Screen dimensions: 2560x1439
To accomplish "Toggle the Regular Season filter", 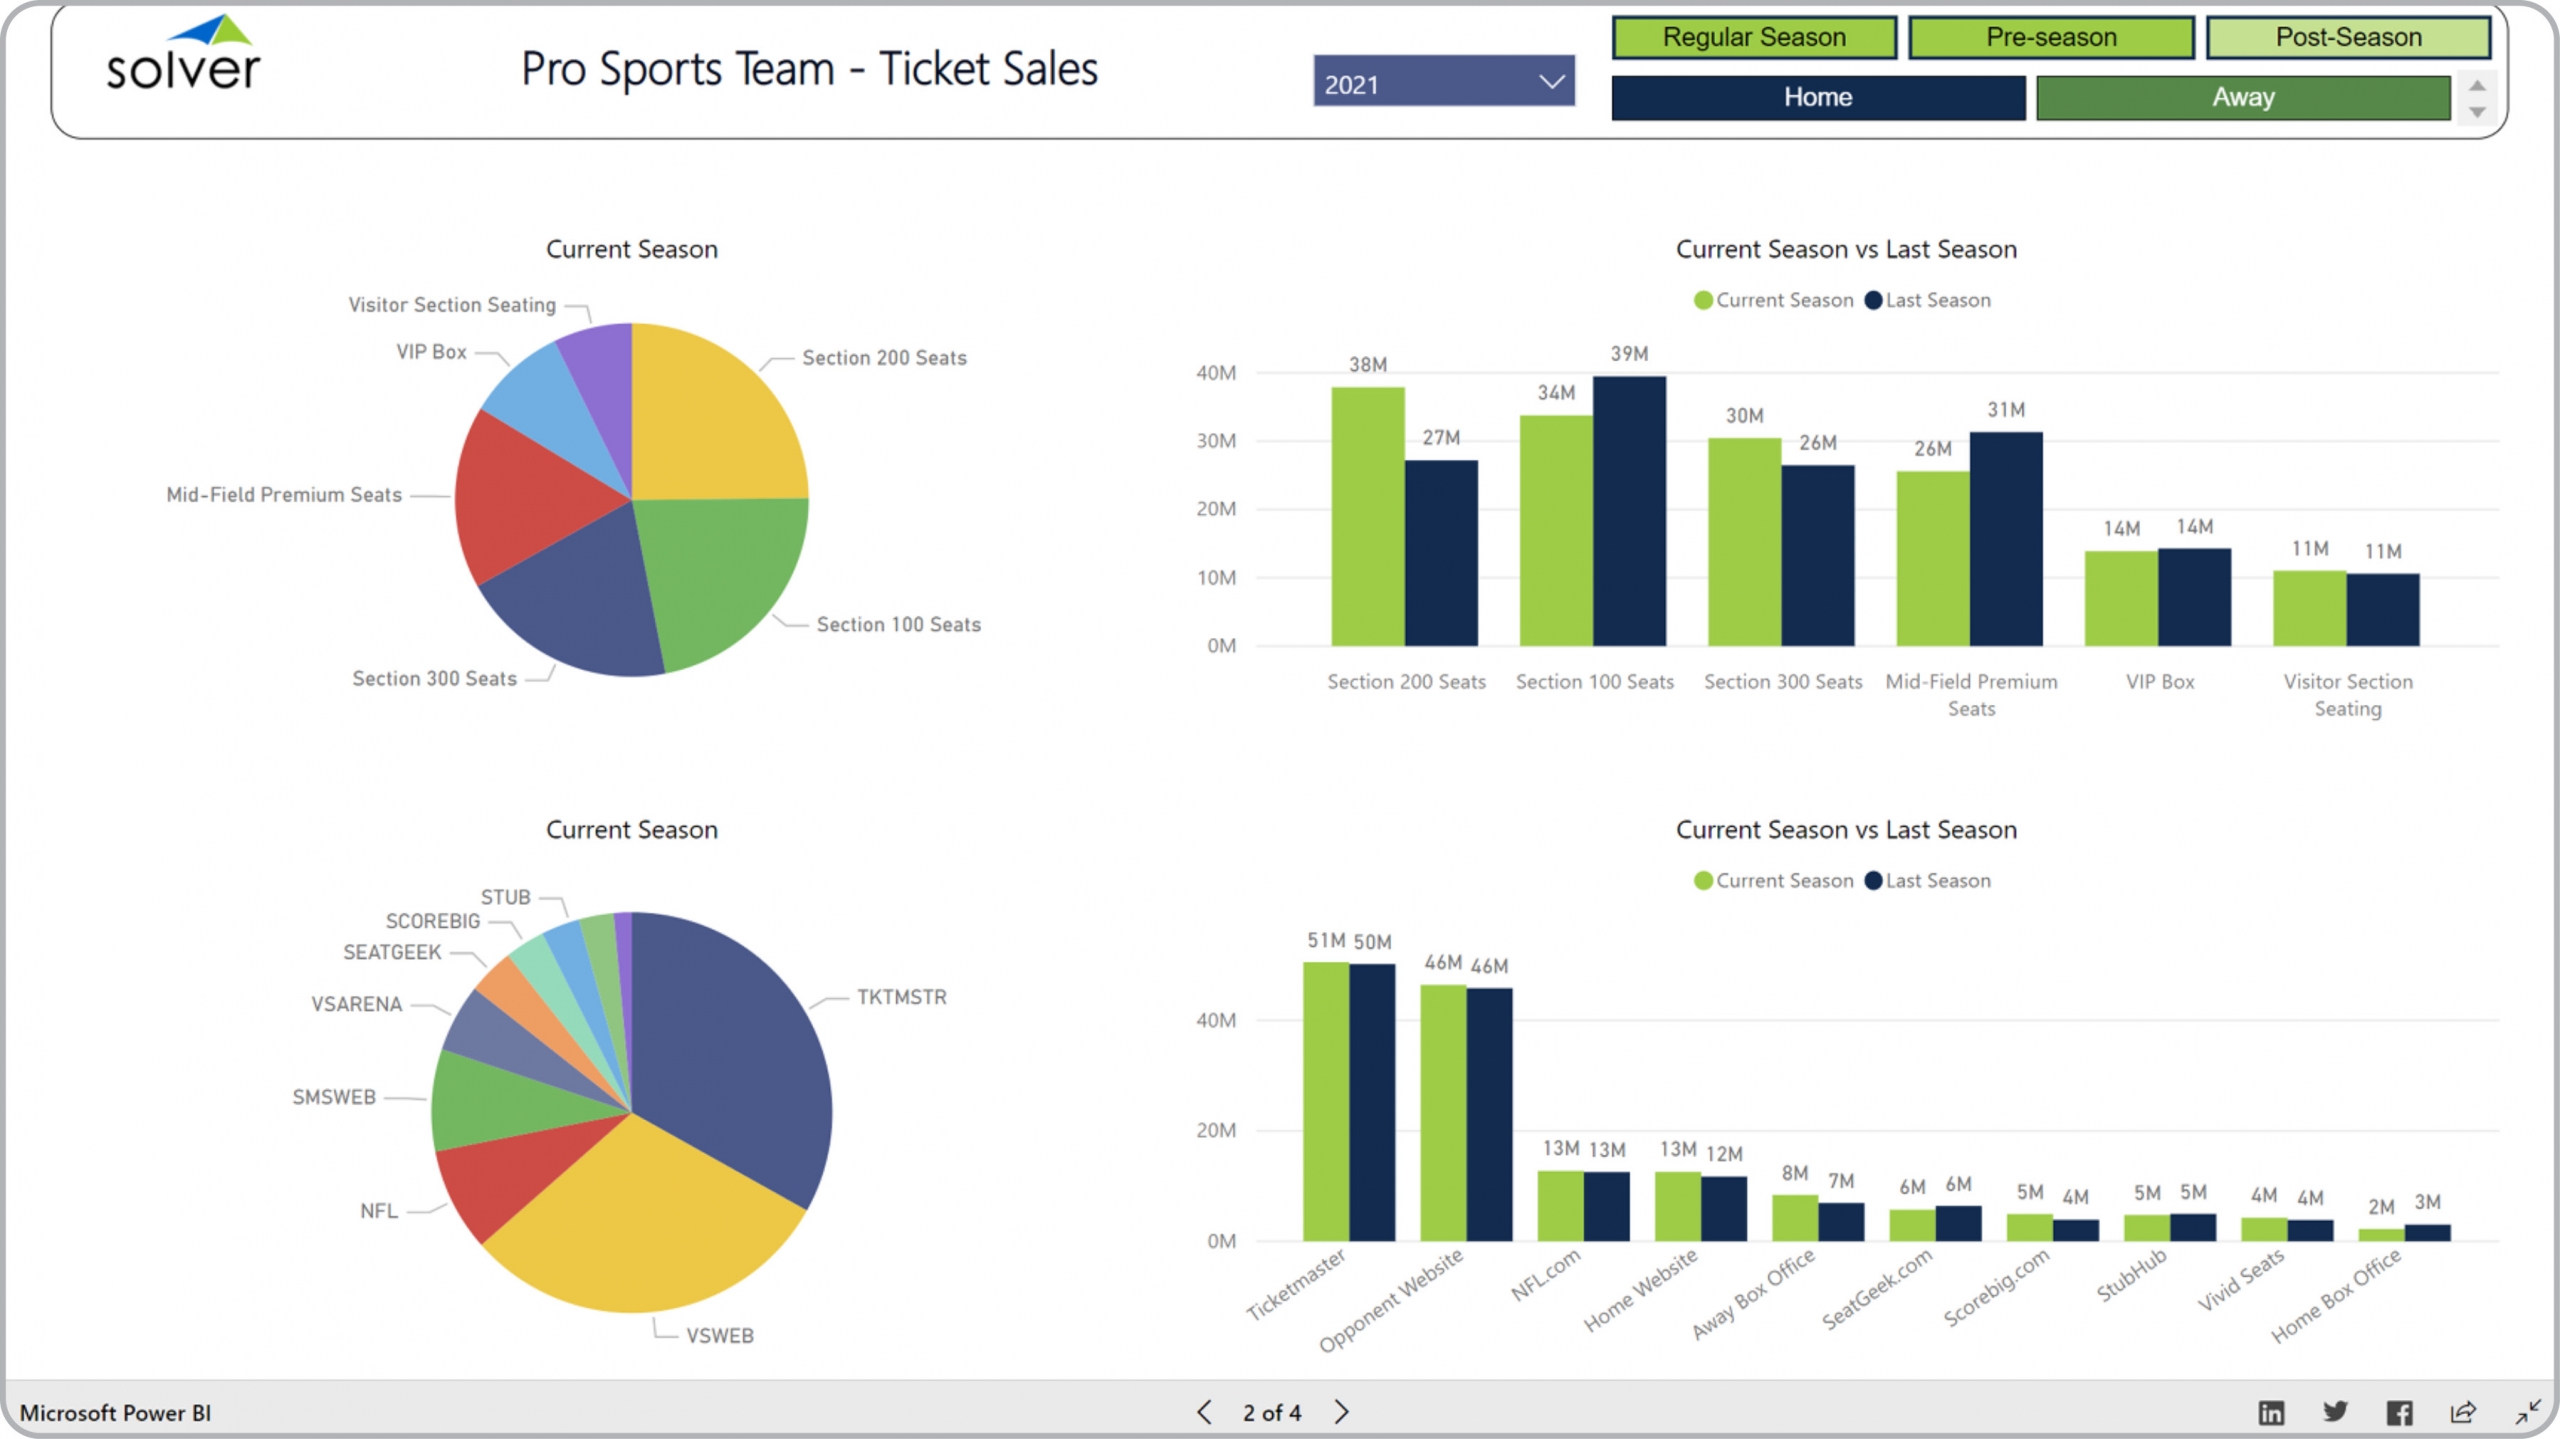I will click(1753, 37).
